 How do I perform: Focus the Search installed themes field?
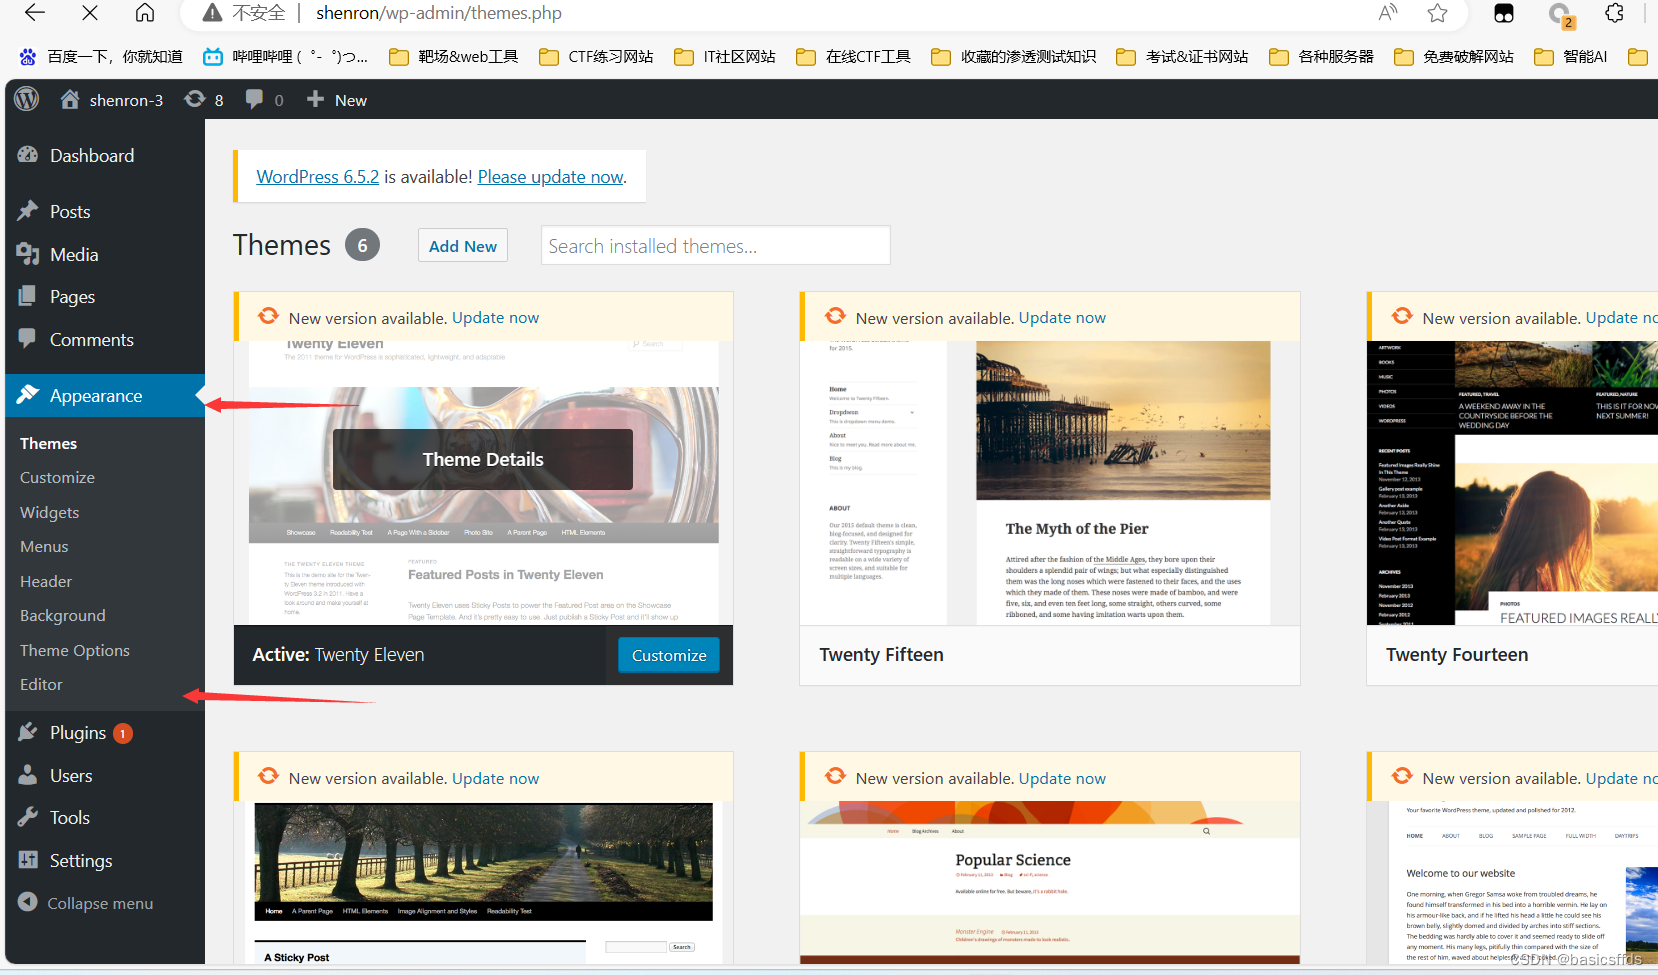click(x=716, y=246)
